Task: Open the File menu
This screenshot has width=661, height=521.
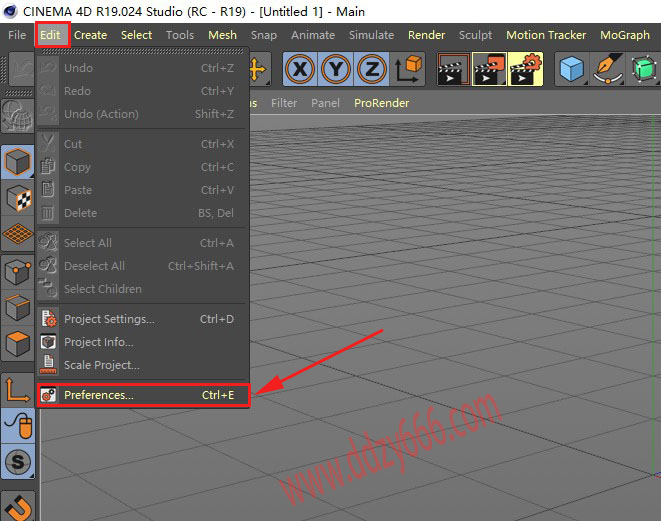Action: coord(17,35)
